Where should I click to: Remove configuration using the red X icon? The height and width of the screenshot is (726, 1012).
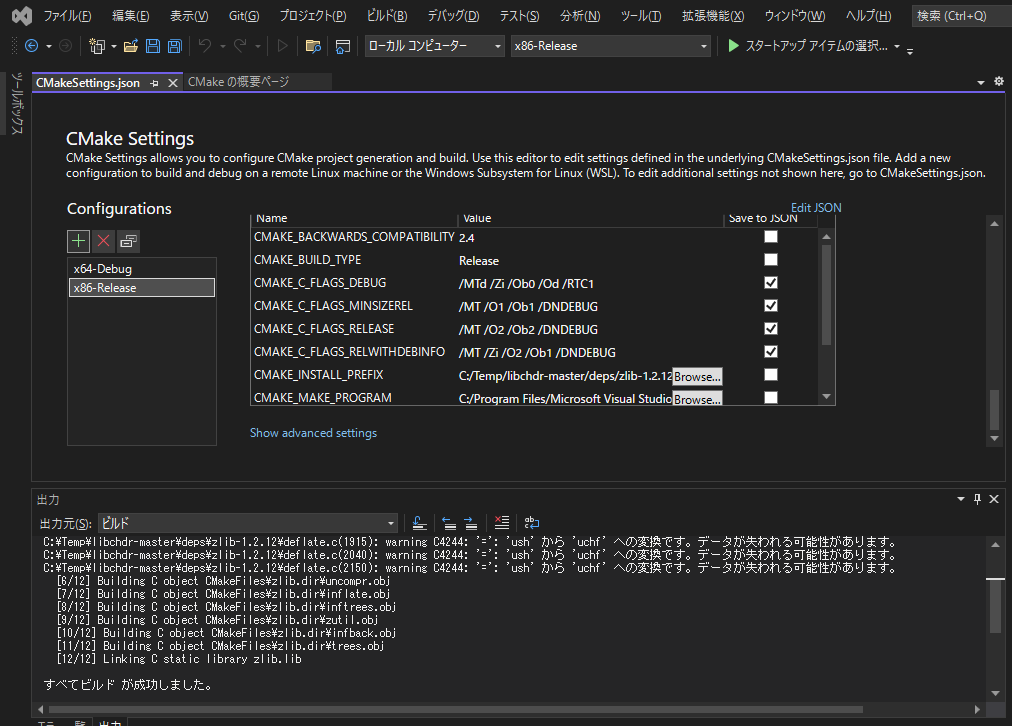tap(103, 240)
